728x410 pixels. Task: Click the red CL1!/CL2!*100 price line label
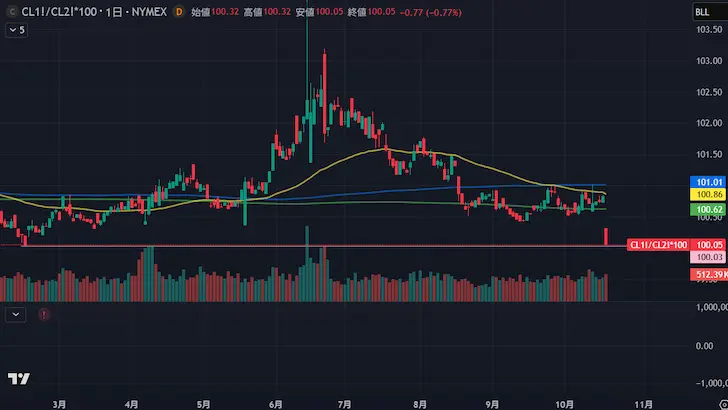click(655, 245)
